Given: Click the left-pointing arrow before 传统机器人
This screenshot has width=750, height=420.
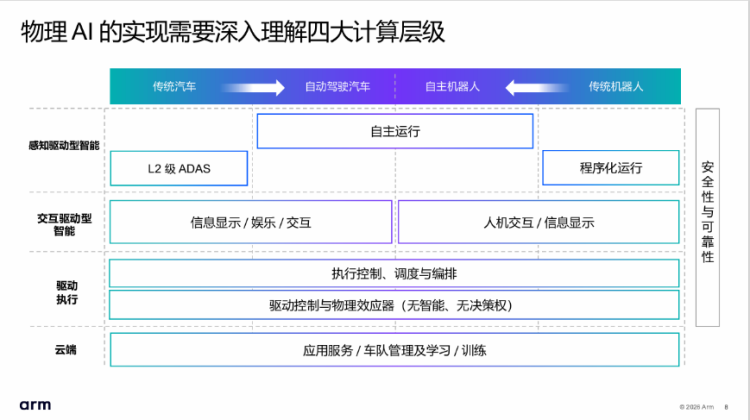Looking at the screenshot, I should [537, 87].
